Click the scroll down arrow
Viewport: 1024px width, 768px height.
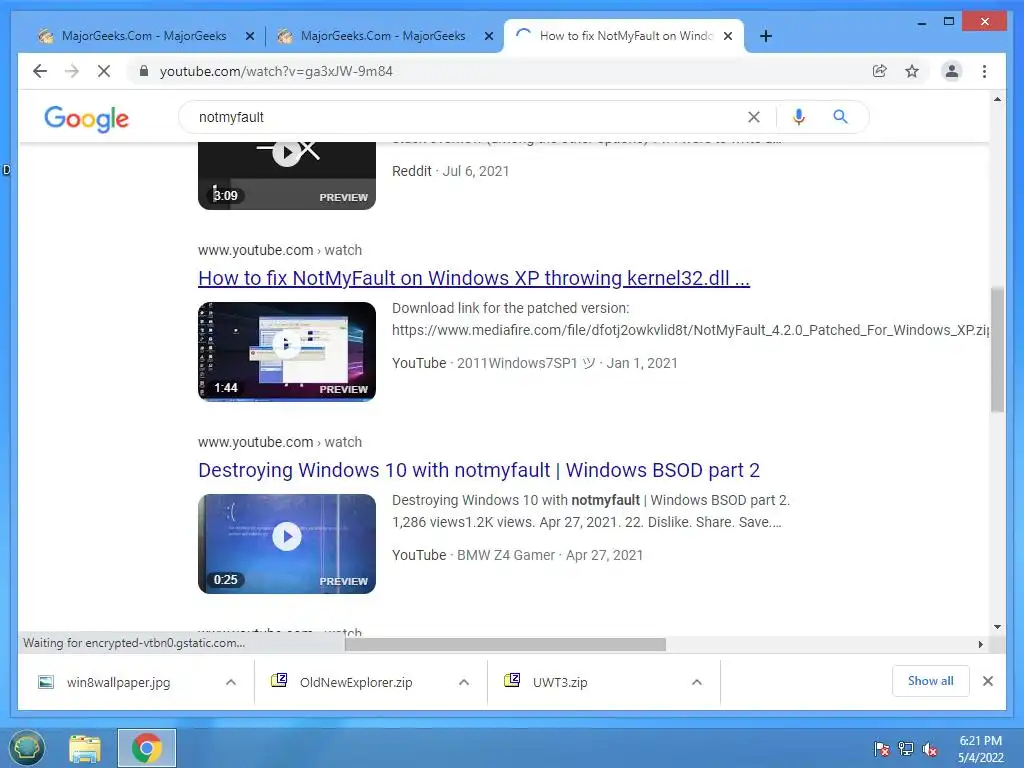click(x=997, y=627)
